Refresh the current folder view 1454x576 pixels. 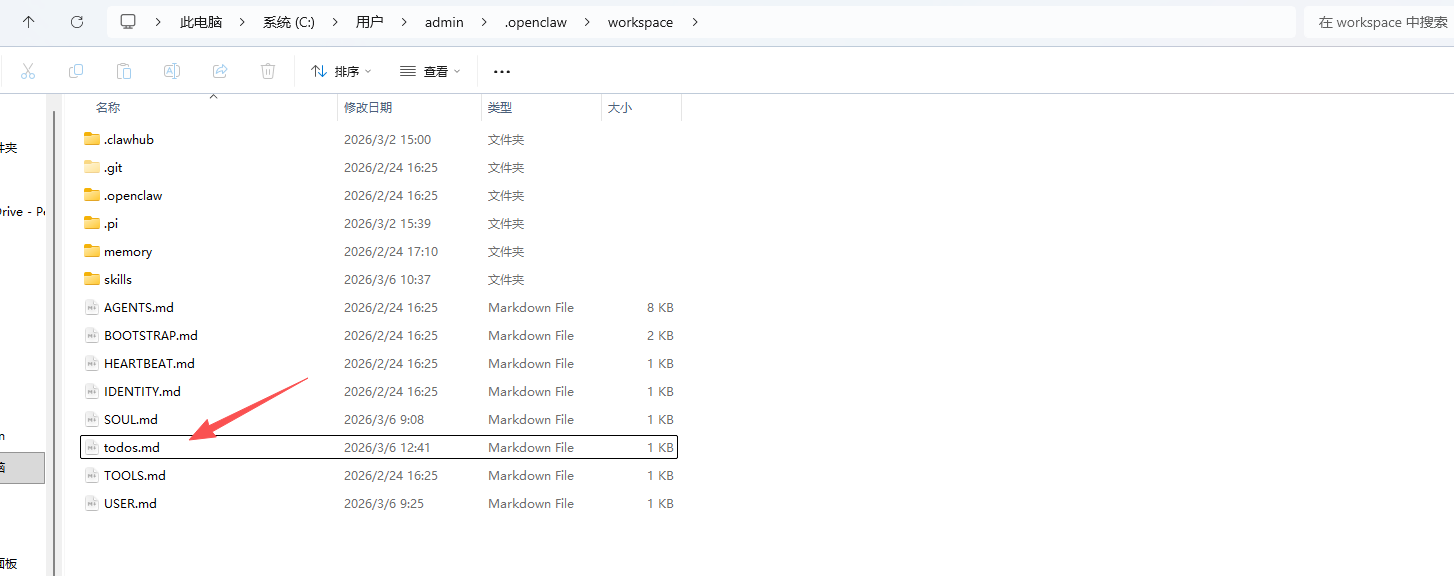[x=77, y=22]
